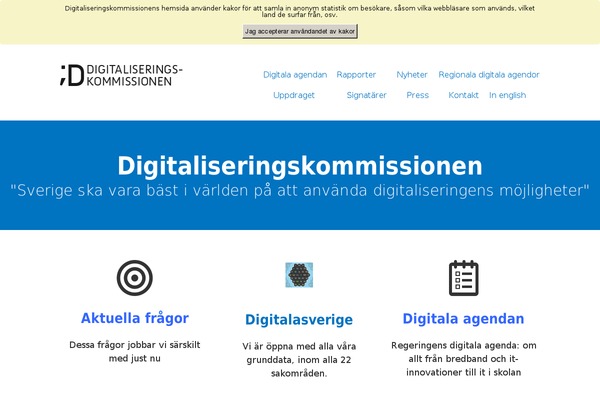Open the Digitala agendan menu item
This screenshot has width=600, height=400.
pos(295,75)
